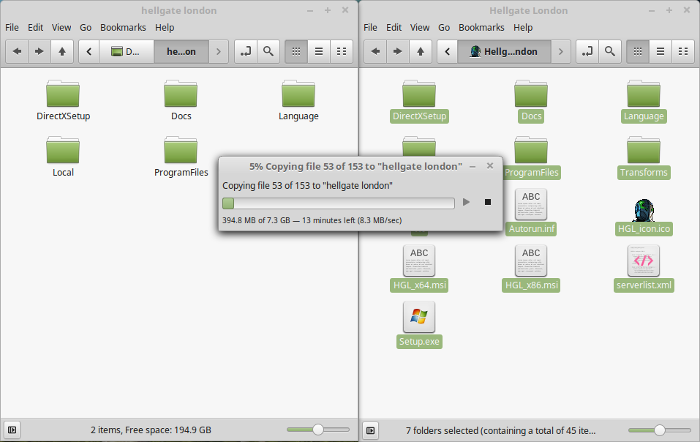Open Bookmarks menu in left window
The width and height of the screenshot is (700, 442).
click(x=123, y=27)
